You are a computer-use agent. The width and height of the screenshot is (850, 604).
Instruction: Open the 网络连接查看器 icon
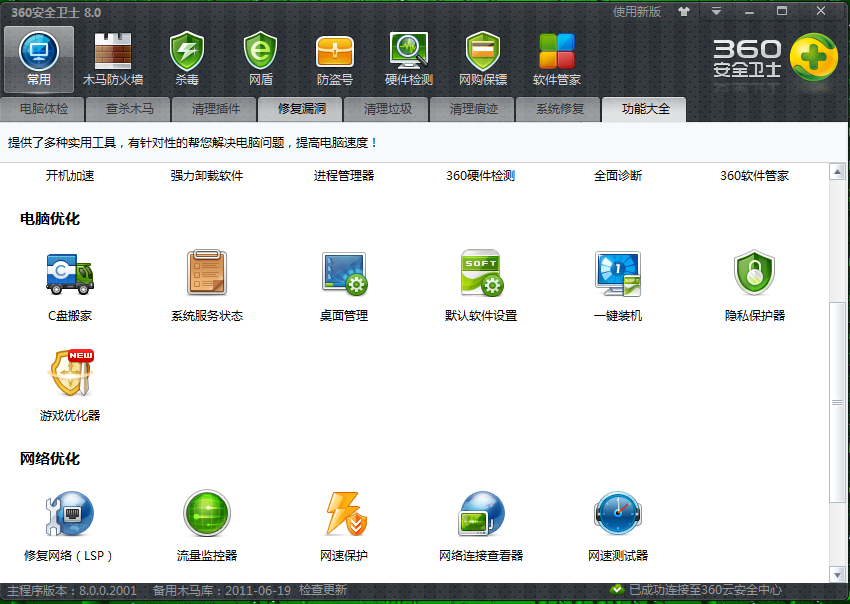[481, 513]
